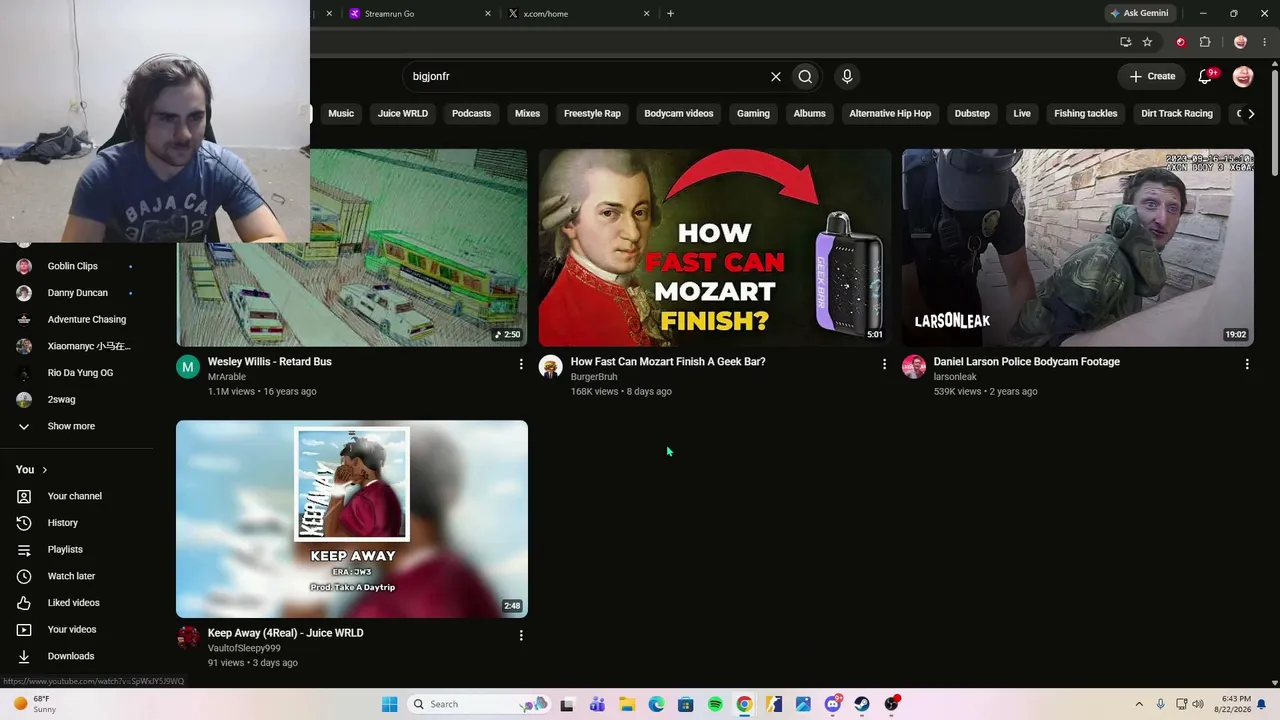Screen dimensions: 1280x720
Task: Filter results by Juice WRLD chip
Action: point(403,114)
